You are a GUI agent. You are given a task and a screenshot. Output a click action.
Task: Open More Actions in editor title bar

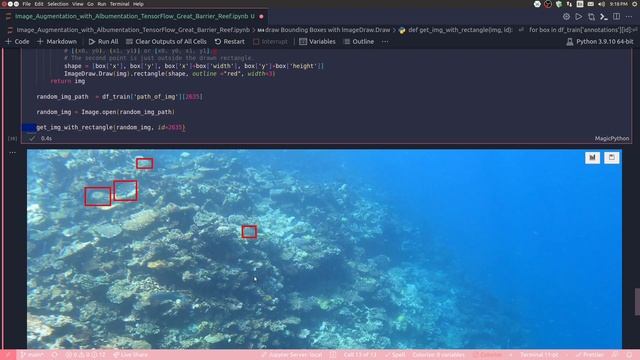coord(629,17)
